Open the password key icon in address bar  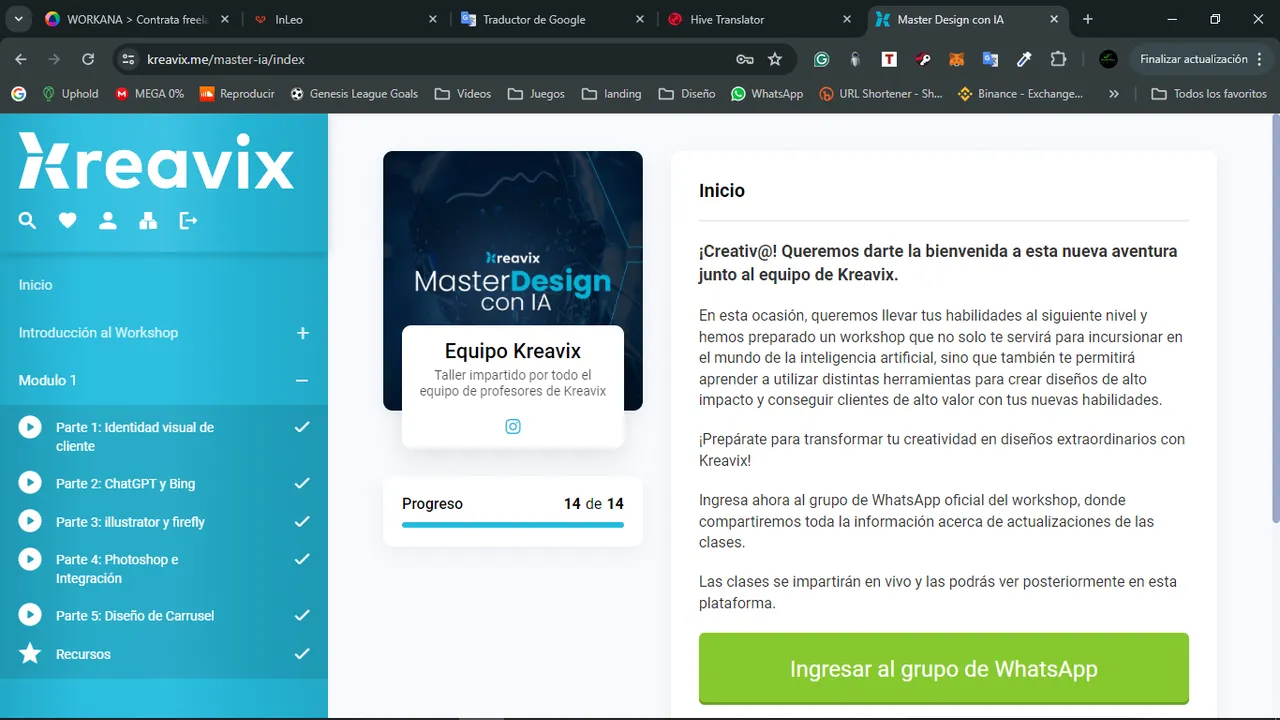(x=745, y=59)
